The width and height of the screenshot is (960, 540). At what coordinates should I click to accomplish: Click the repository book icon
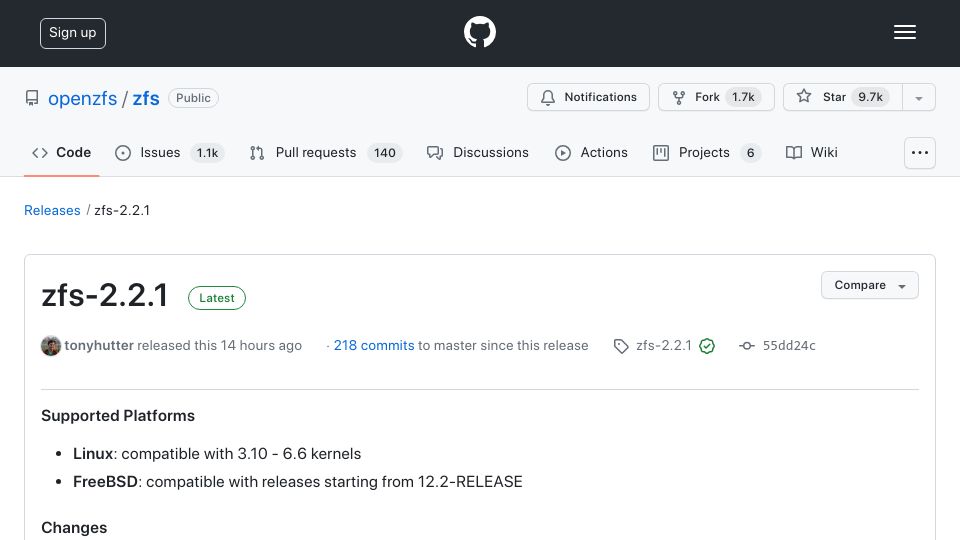coord(32,98)
